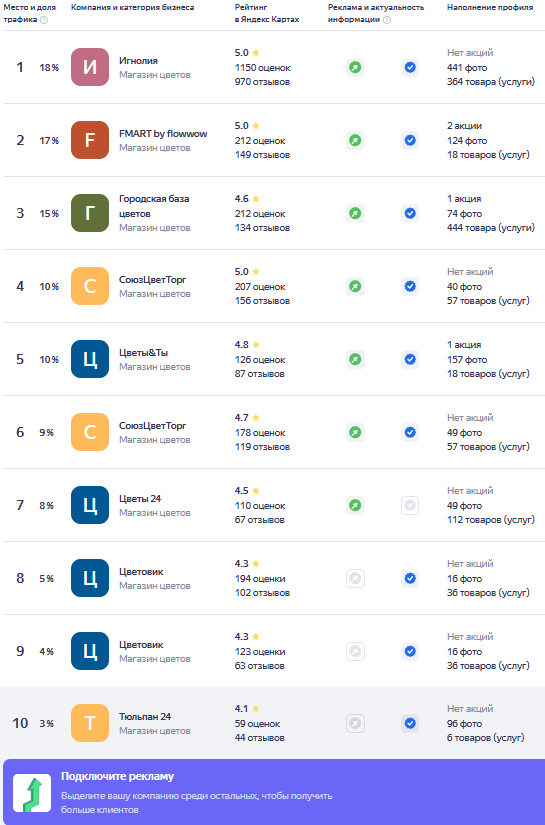The height and width of the screenshot is (825, 545).
Task: Click the blue verified checkmark for FMART by flowwow
Action: click(410, 140)
